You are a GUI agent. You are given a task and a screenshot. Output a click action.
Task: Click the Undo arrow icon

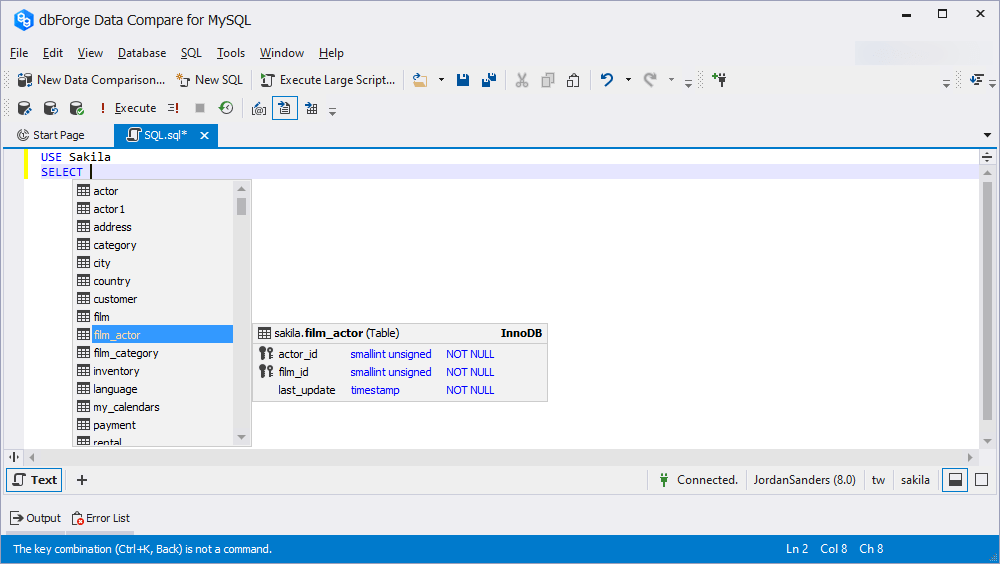607,80
